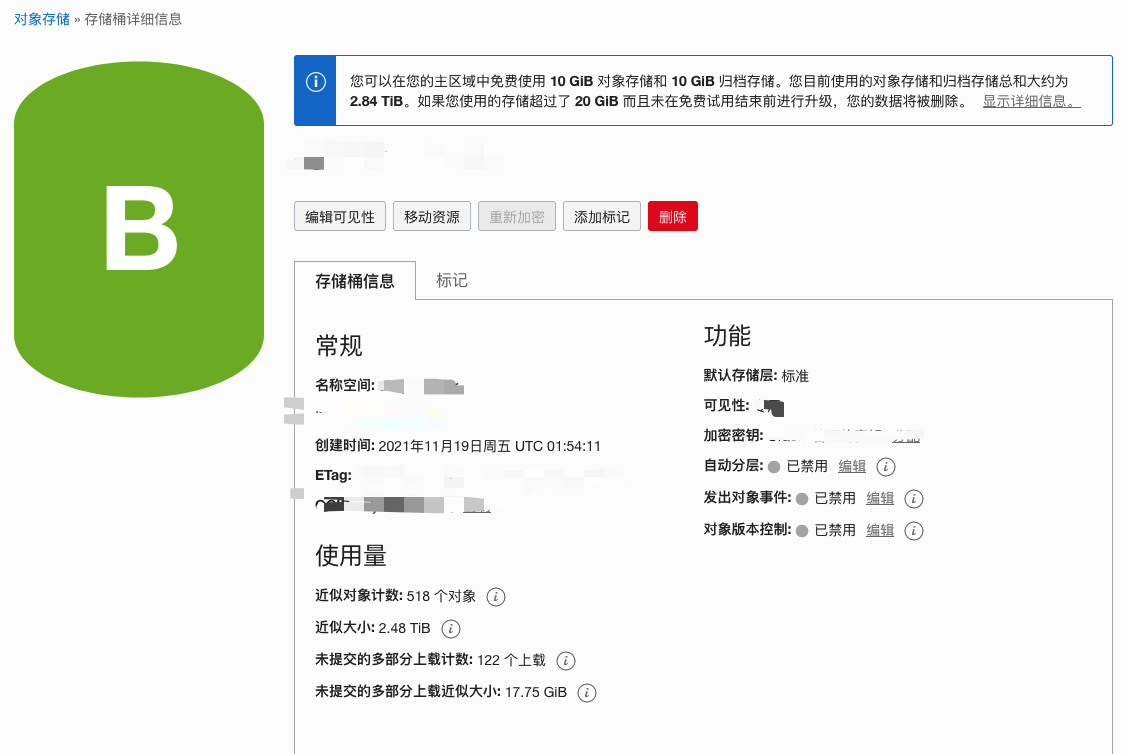Open the info tooltip for 近似大小

tap(450, 629)
